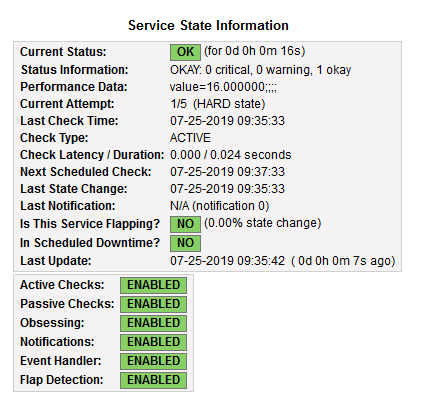Click the Check Type ACTIVE value
The height and width of the screenshot is (406, 428).
pos(190,138)
